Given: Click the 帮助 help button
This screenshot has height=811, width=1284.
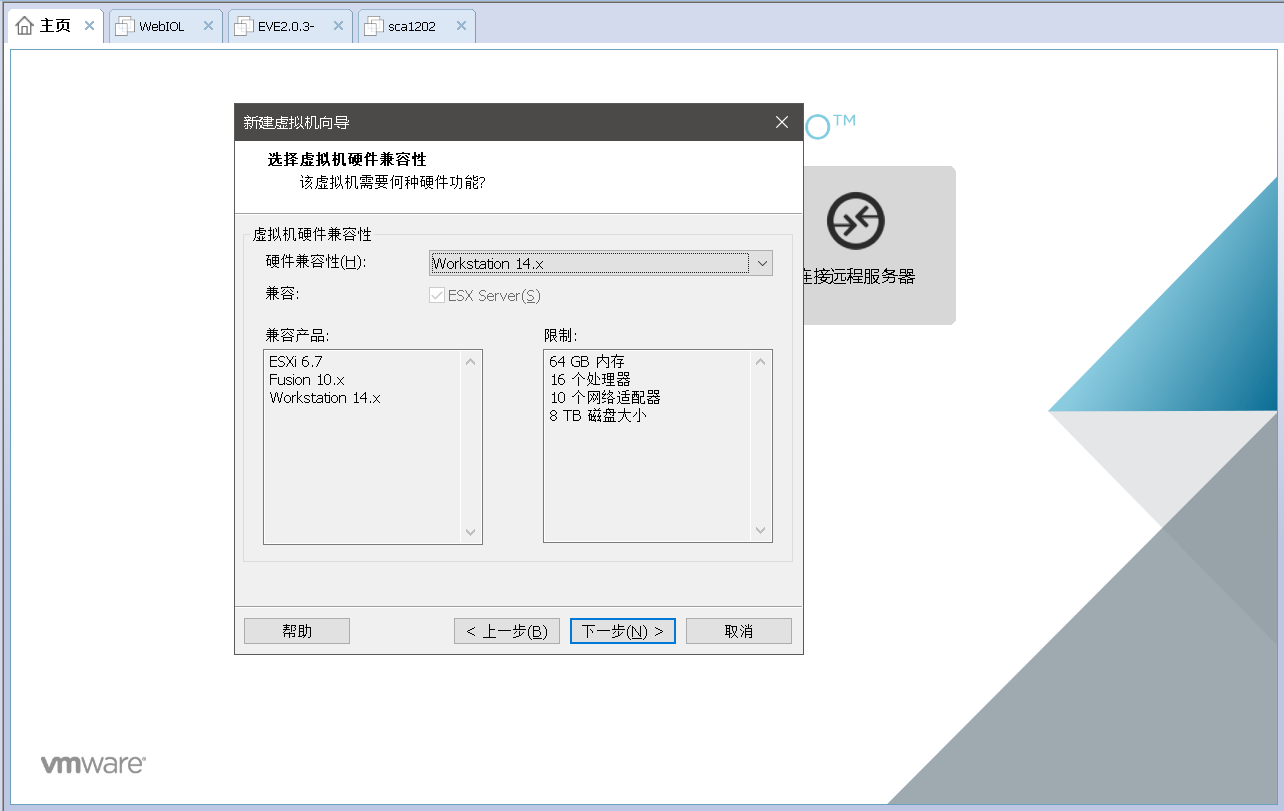Looking at the screenshot, I should click(297, 631).
